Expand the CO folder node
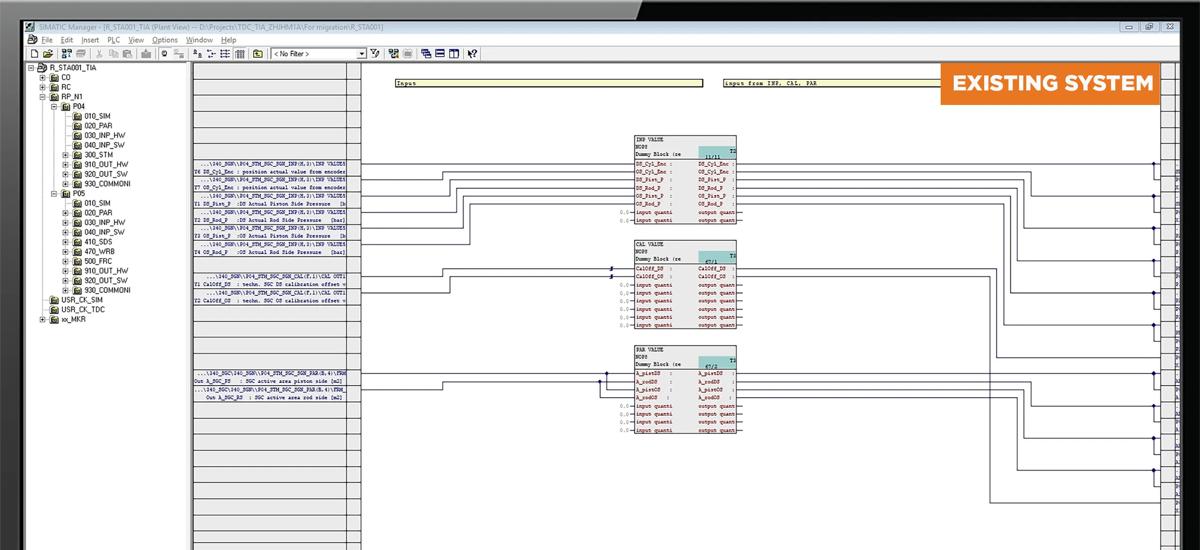 tap(42, 77)
